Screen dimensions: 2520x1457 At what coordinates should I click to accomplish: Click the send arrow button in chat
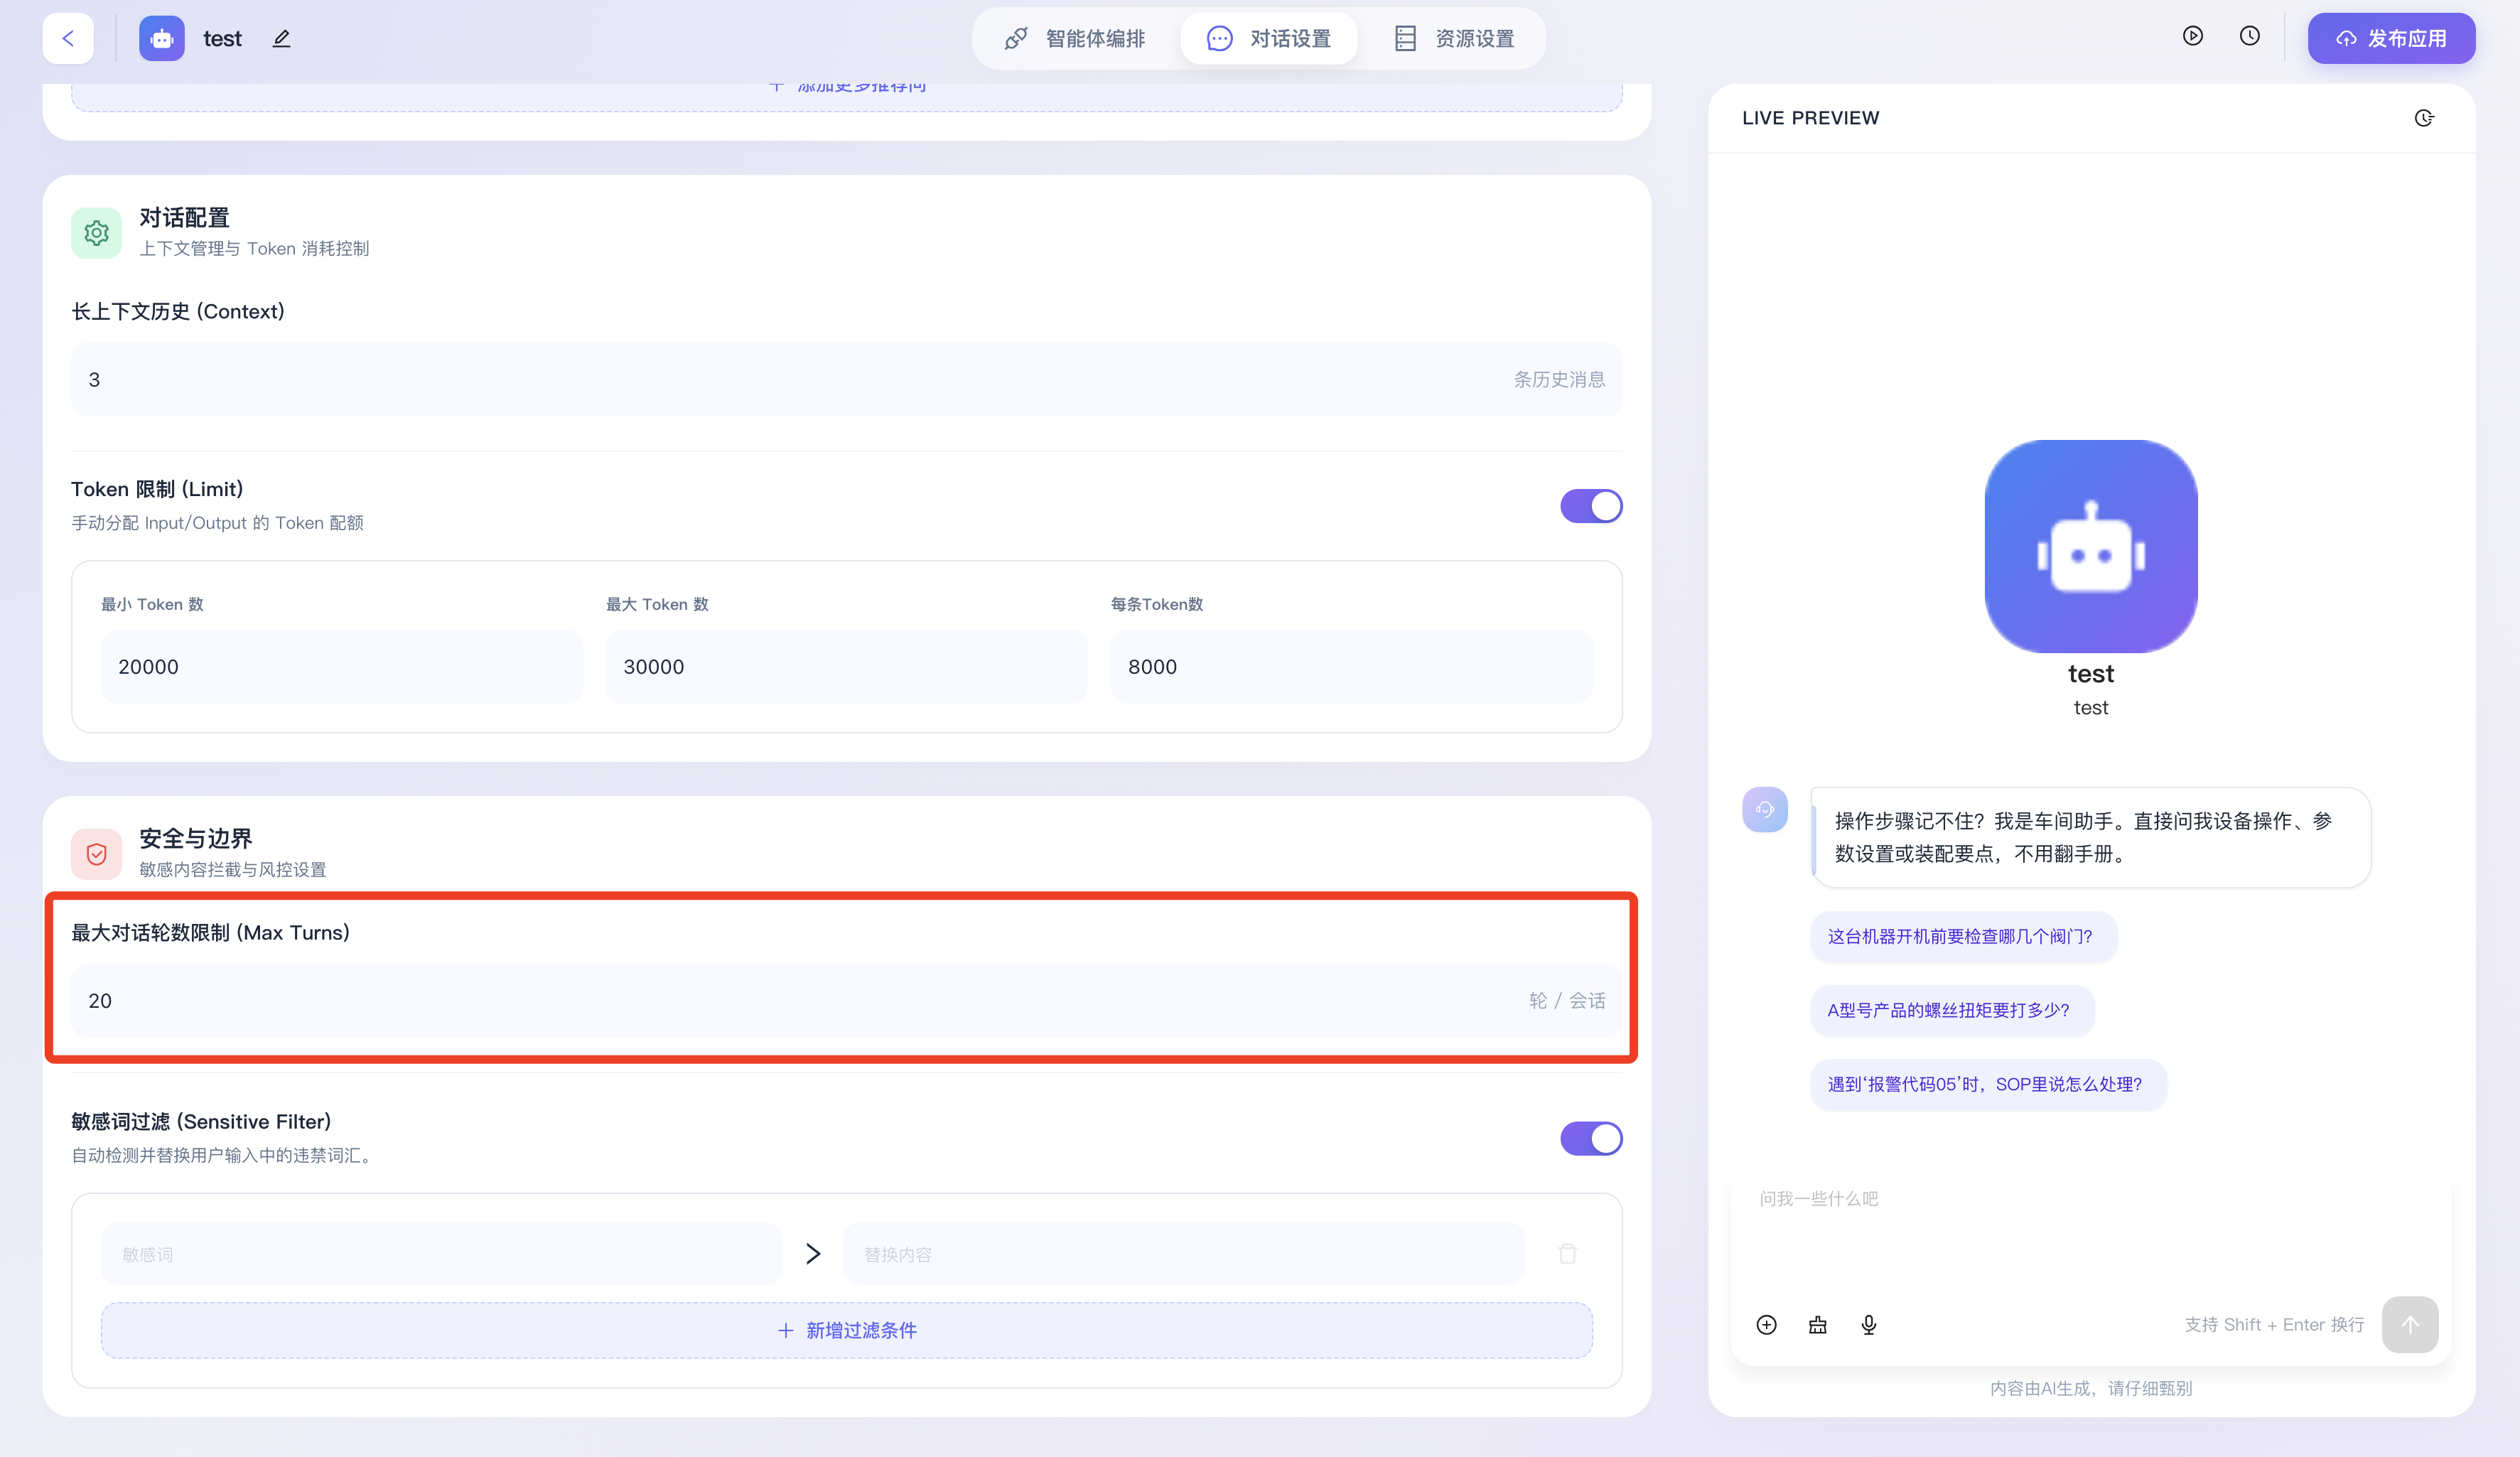(x=2409, y=1325)
